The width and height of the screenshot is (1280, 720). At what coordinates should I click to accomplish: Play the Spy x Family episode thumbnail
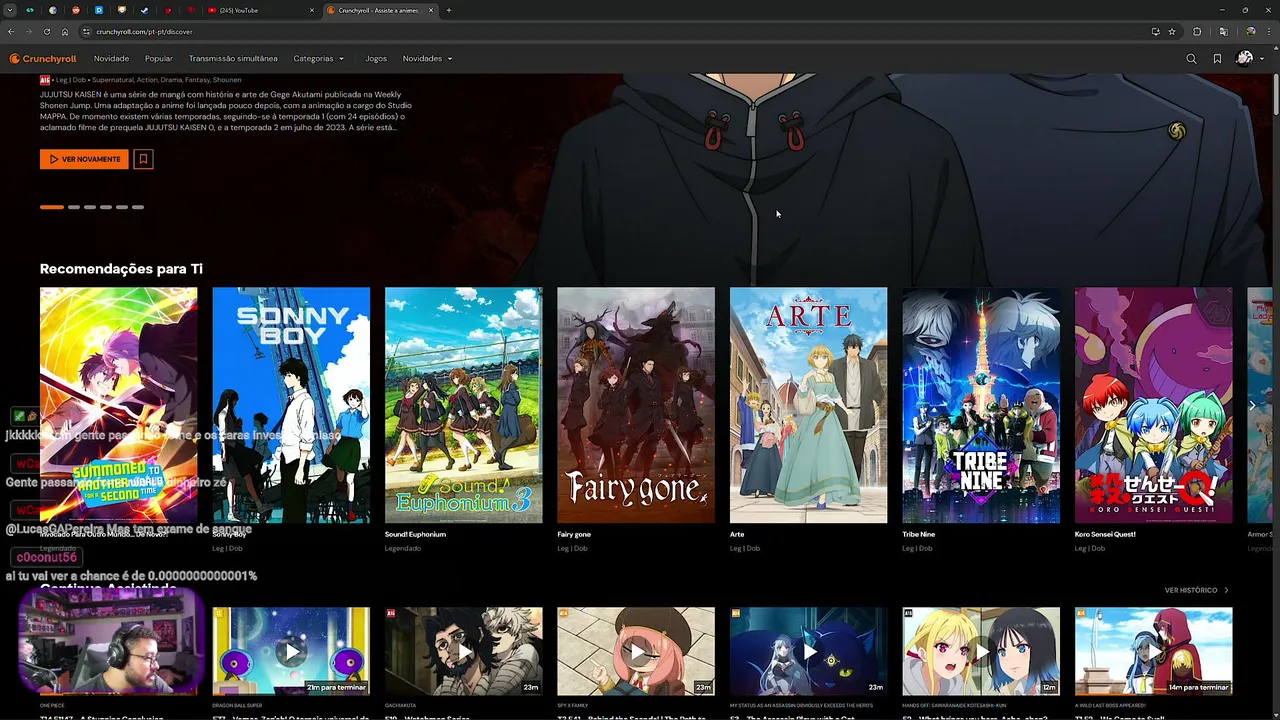636,651
